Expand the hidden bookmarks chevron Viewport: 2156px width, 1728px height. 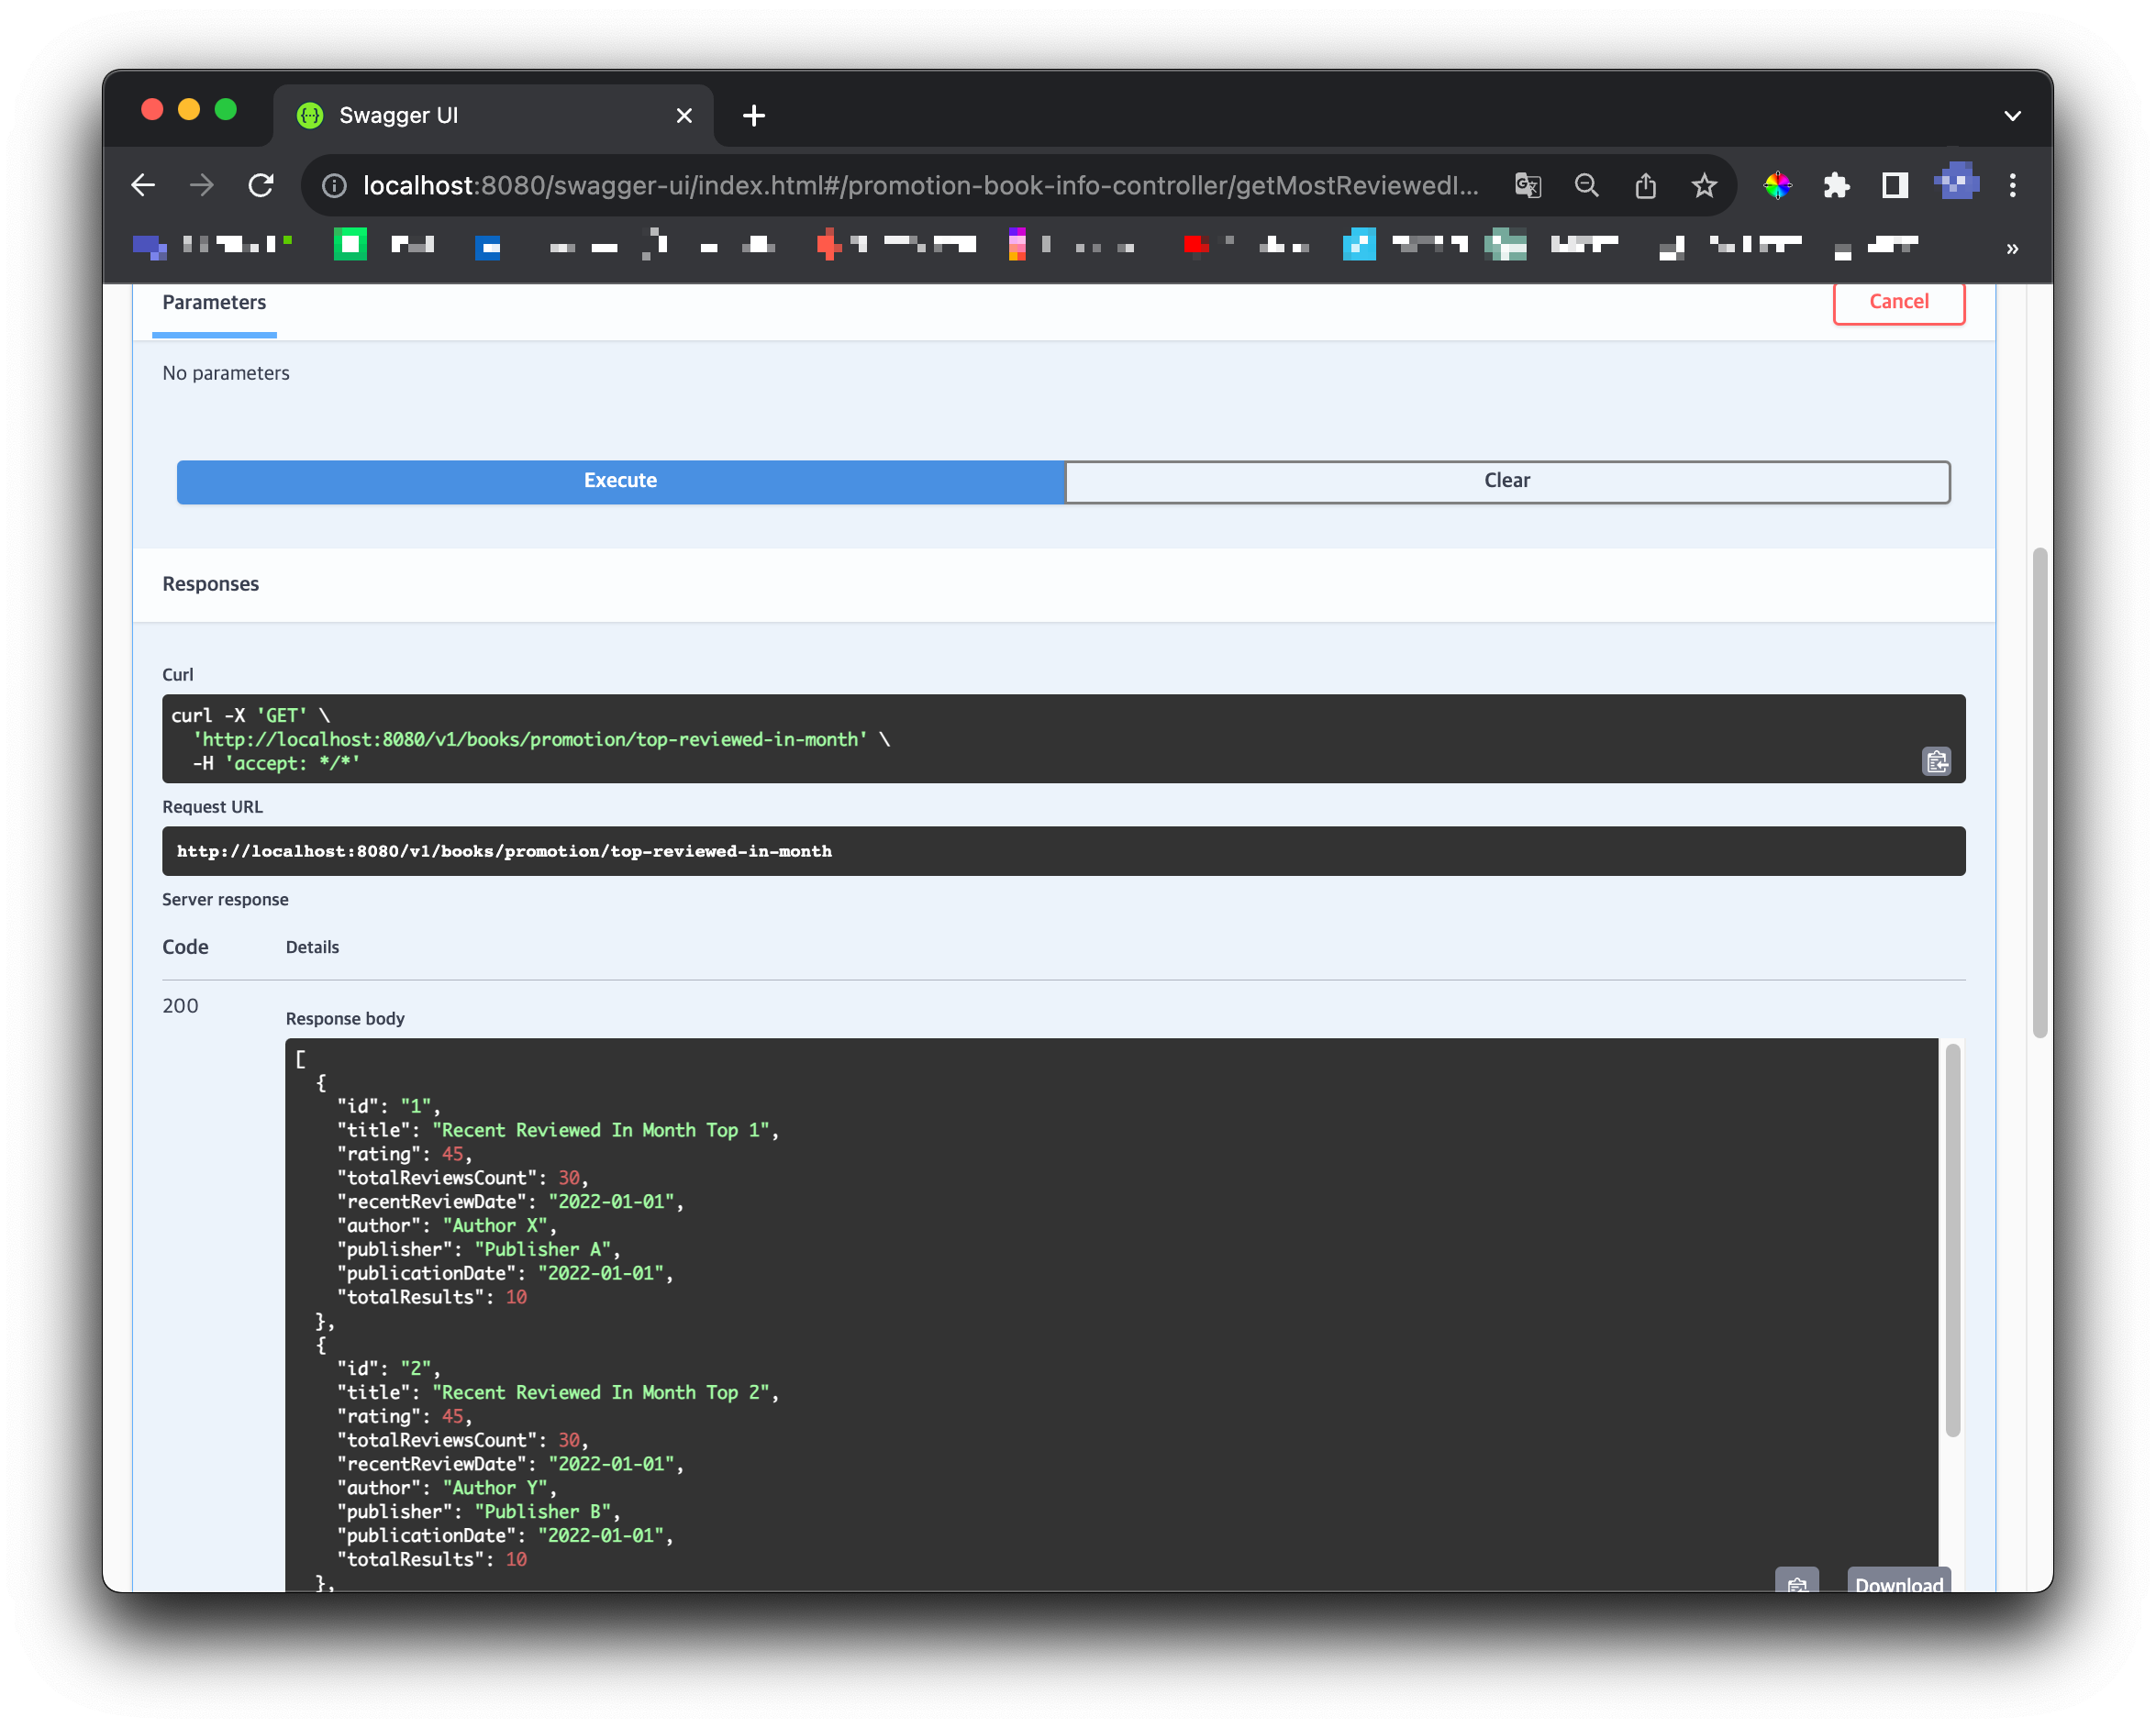[x=2012, y=248]
